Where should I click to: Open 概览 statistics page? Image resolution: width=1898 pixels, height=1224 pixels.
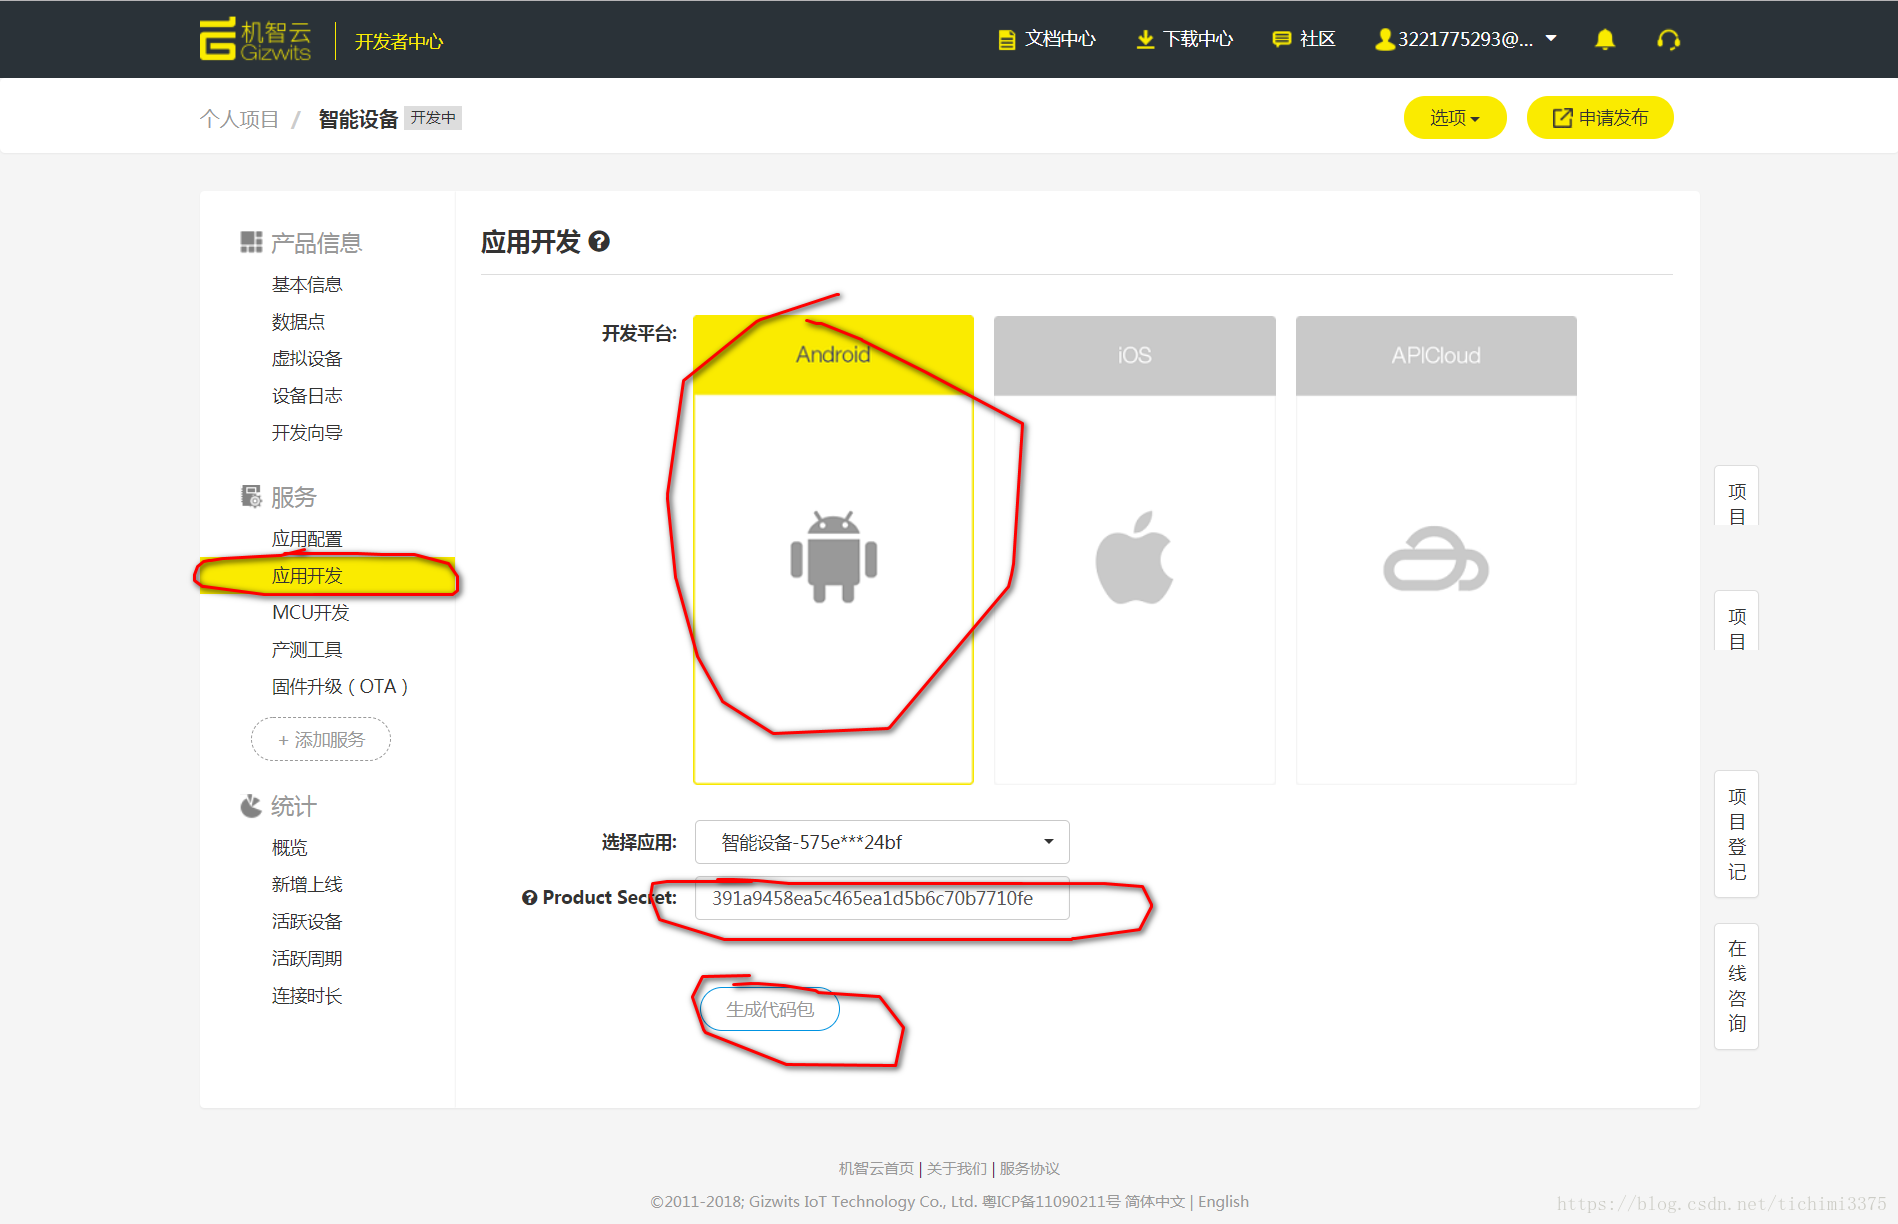pyautogui.click(x=289, y=848)
